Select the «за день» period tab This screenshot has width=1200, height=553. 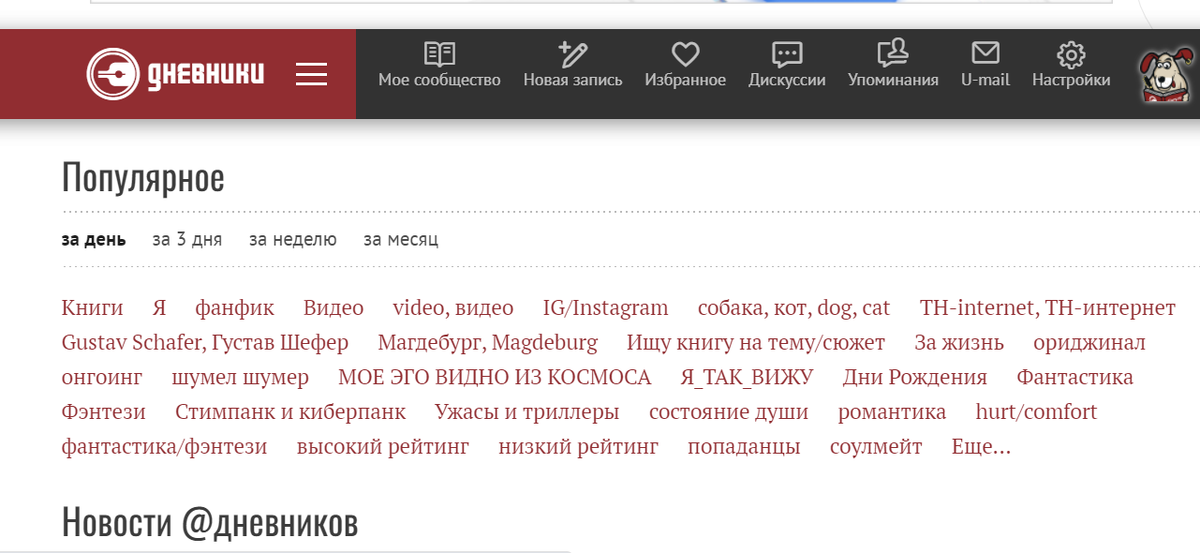[94, 240]
